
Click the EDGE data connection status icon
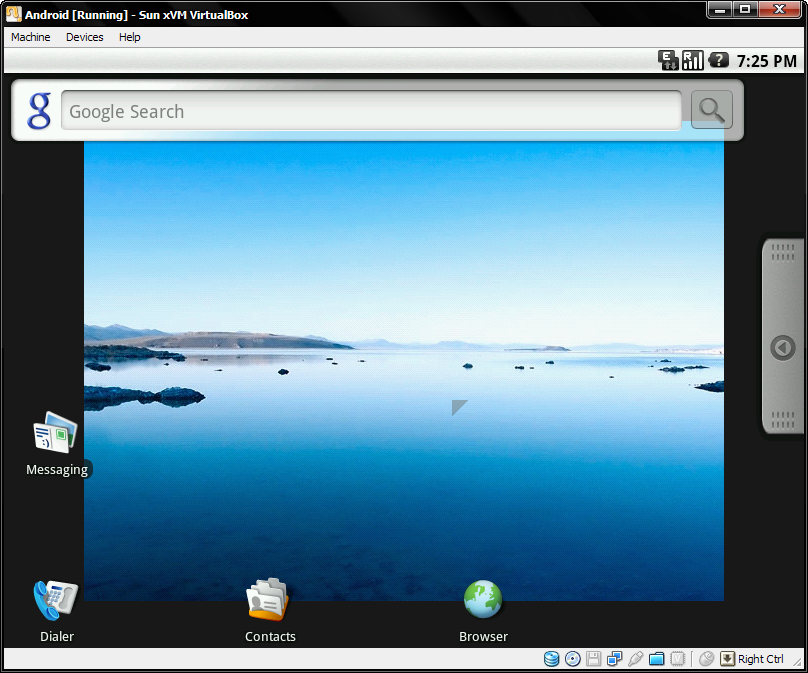[x=668, y=61]
